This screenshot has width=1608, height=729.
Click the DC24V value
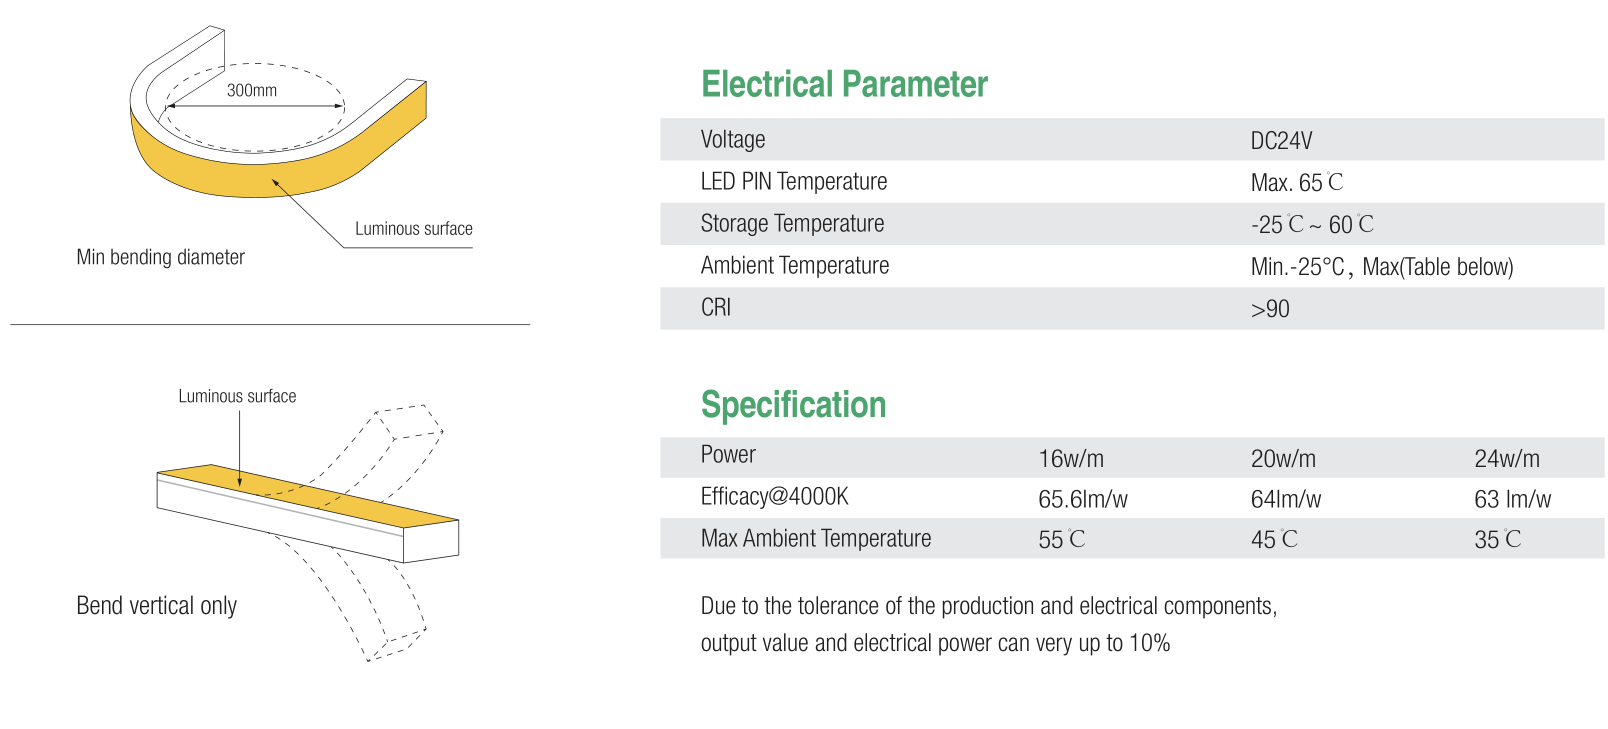(x=1281, y=141)
